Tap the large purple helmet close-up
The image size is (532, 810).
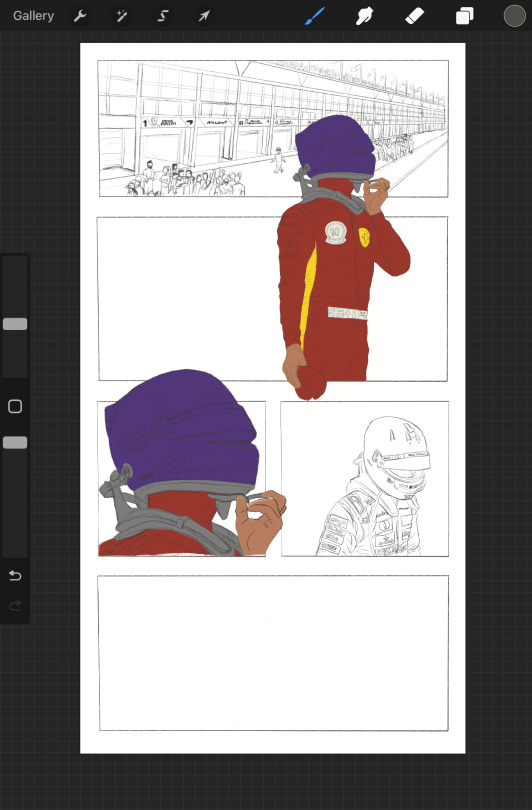(181, 431)
